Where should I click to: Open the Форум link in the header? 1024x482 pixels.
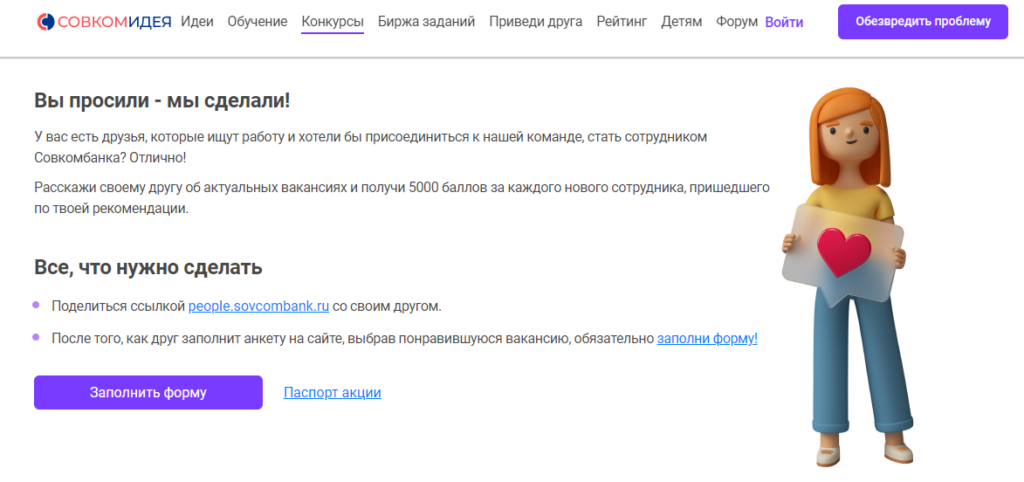coord(736,21)
